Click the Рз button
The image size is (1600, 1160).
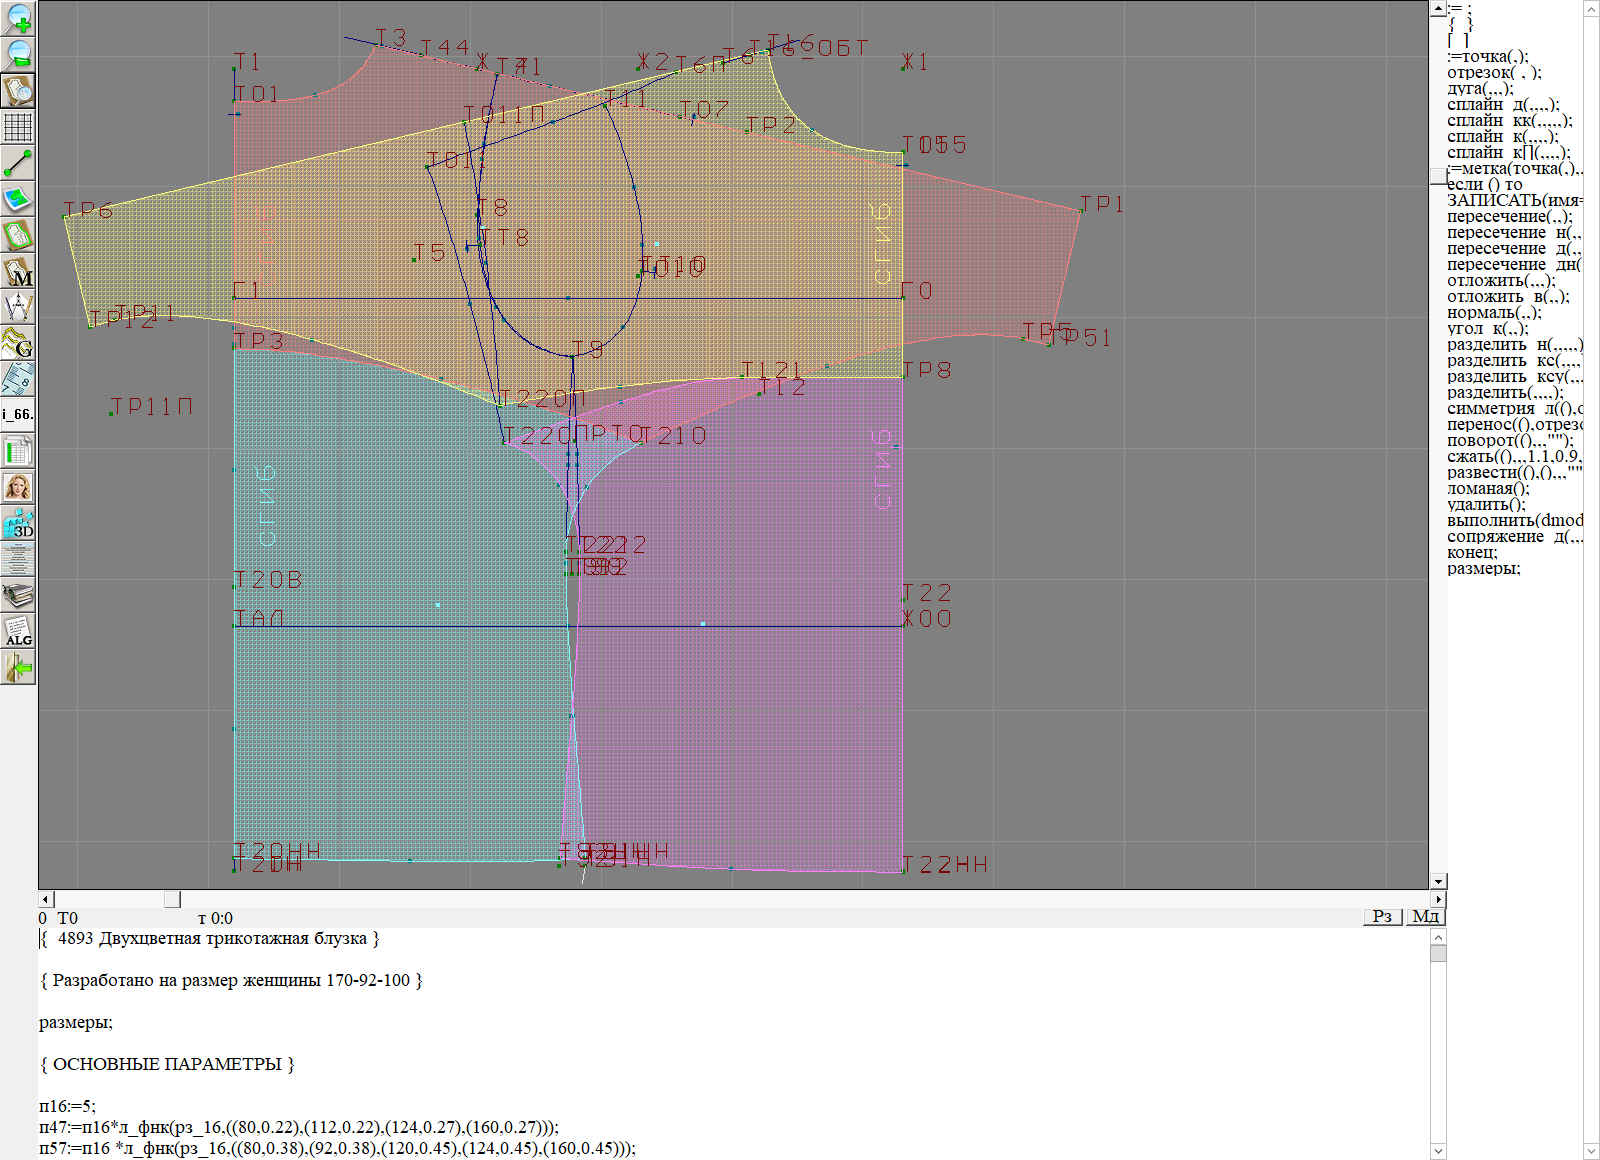click(1382, 916)
